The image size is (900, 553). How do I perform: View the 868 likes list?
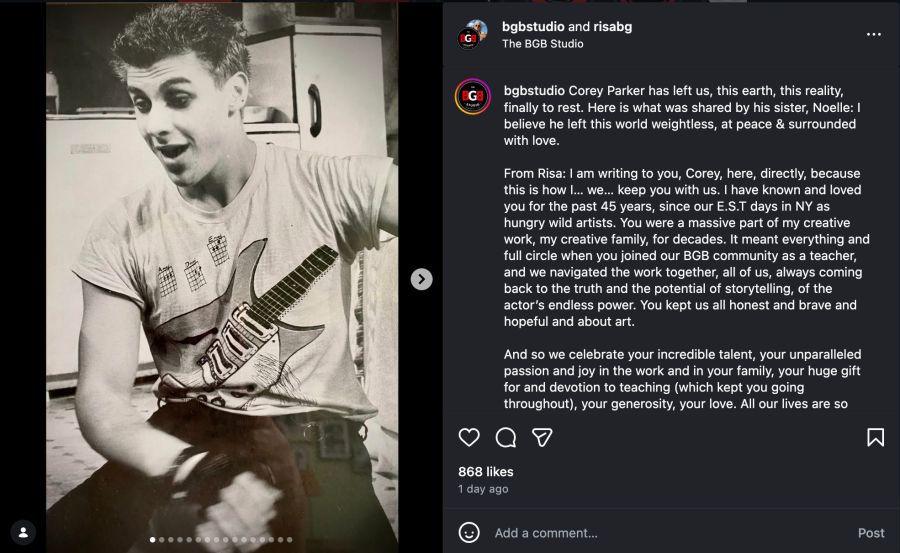pyautogui.click(x=486, y=471)
